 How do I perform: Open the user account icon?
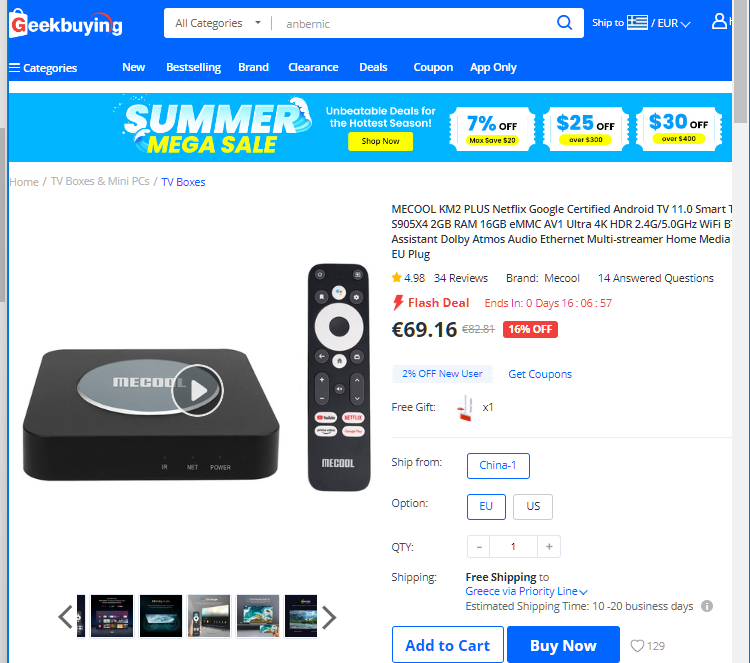coord(719,22)
